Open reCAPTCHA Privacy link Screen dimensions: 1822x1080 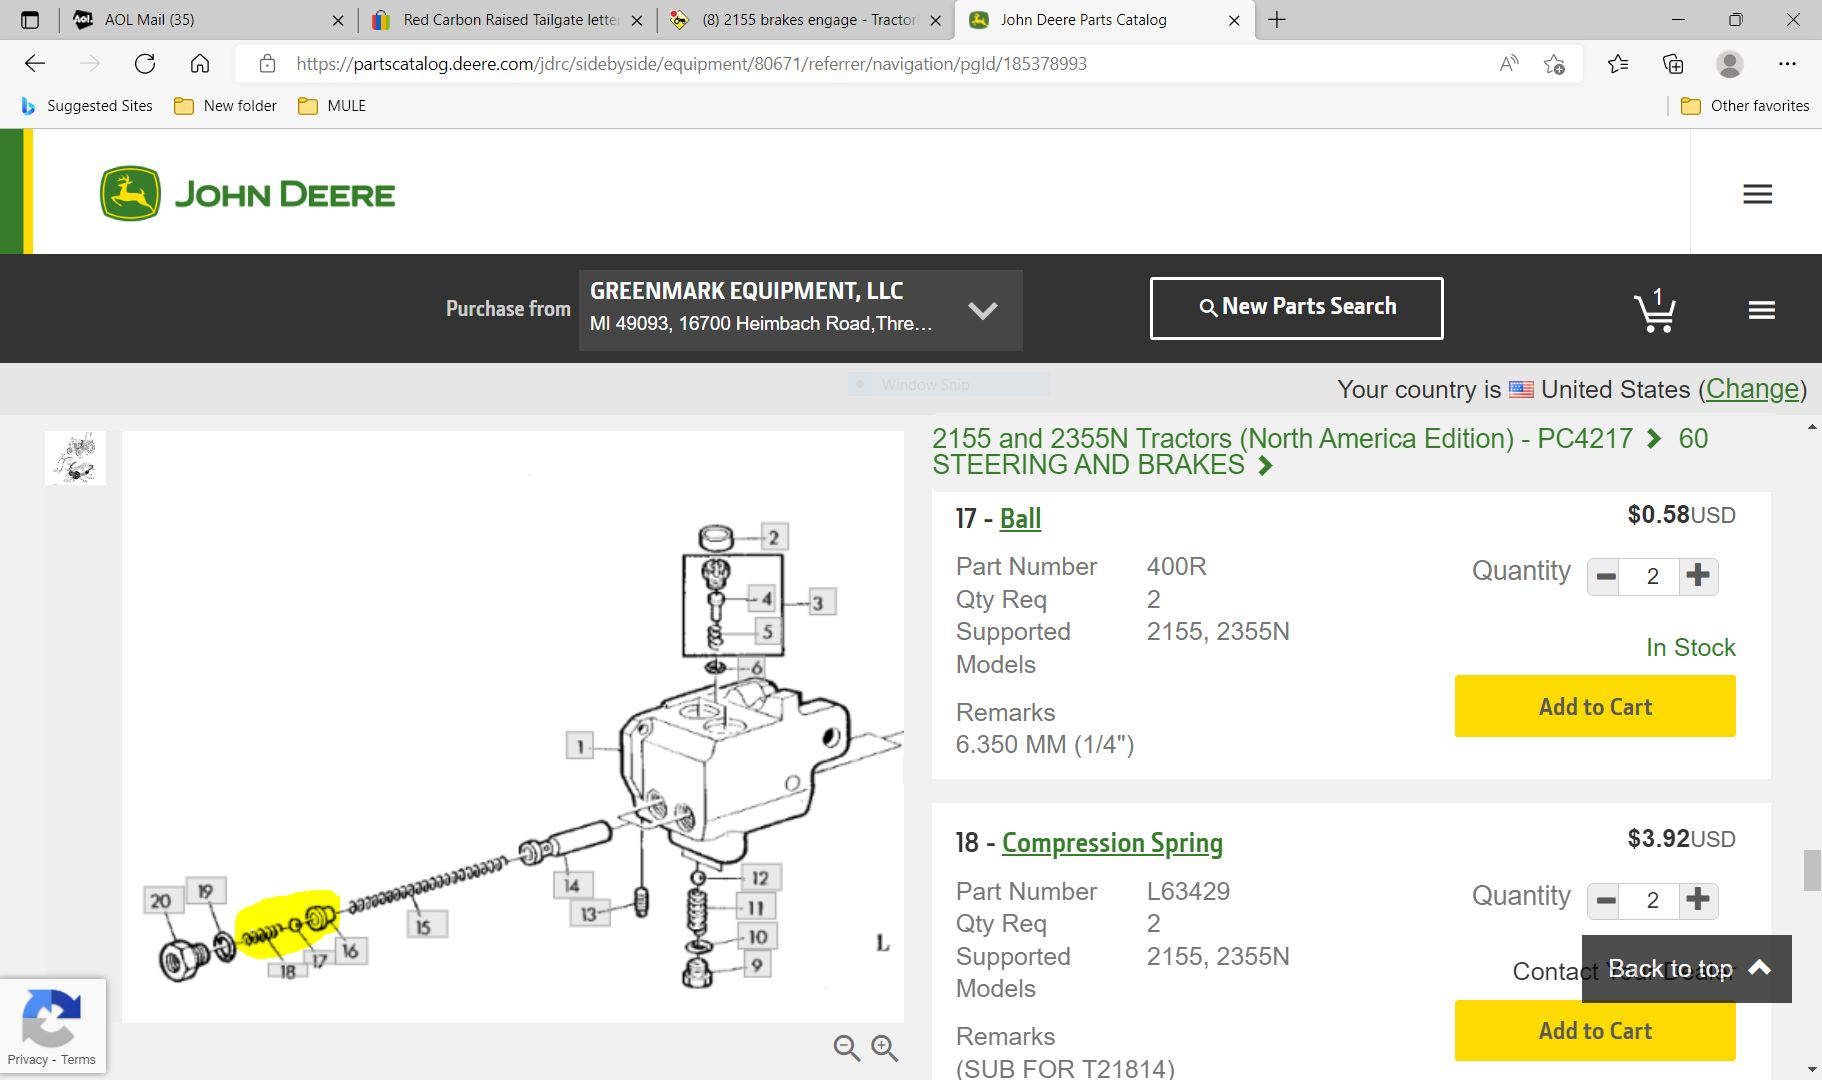click(27, 1060)
